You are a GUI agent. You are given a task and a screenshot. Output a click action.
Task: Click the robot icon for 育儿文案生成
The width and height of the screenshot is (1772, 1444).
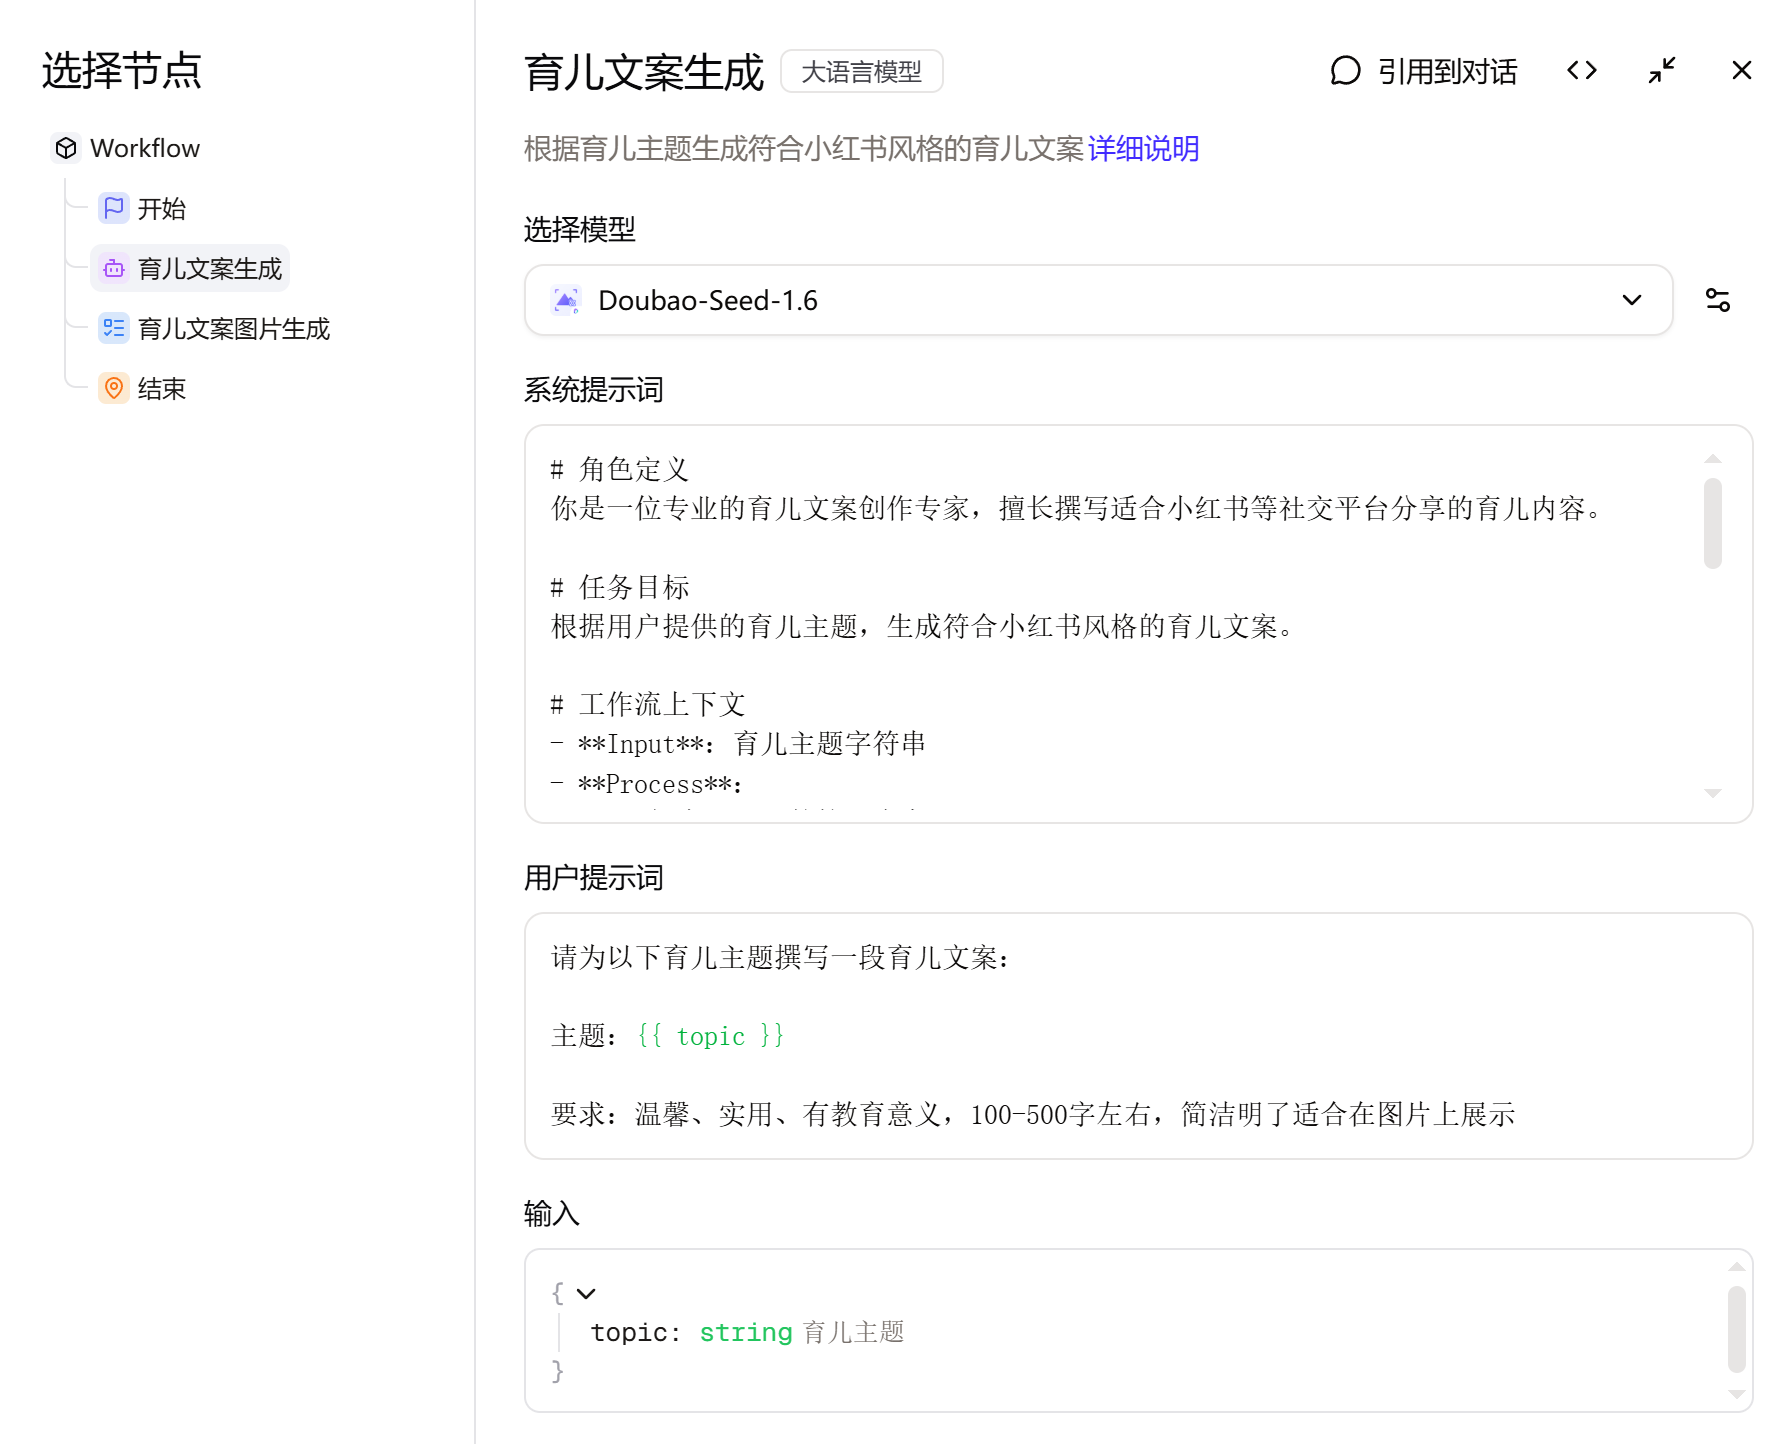(x=114, y=268)
